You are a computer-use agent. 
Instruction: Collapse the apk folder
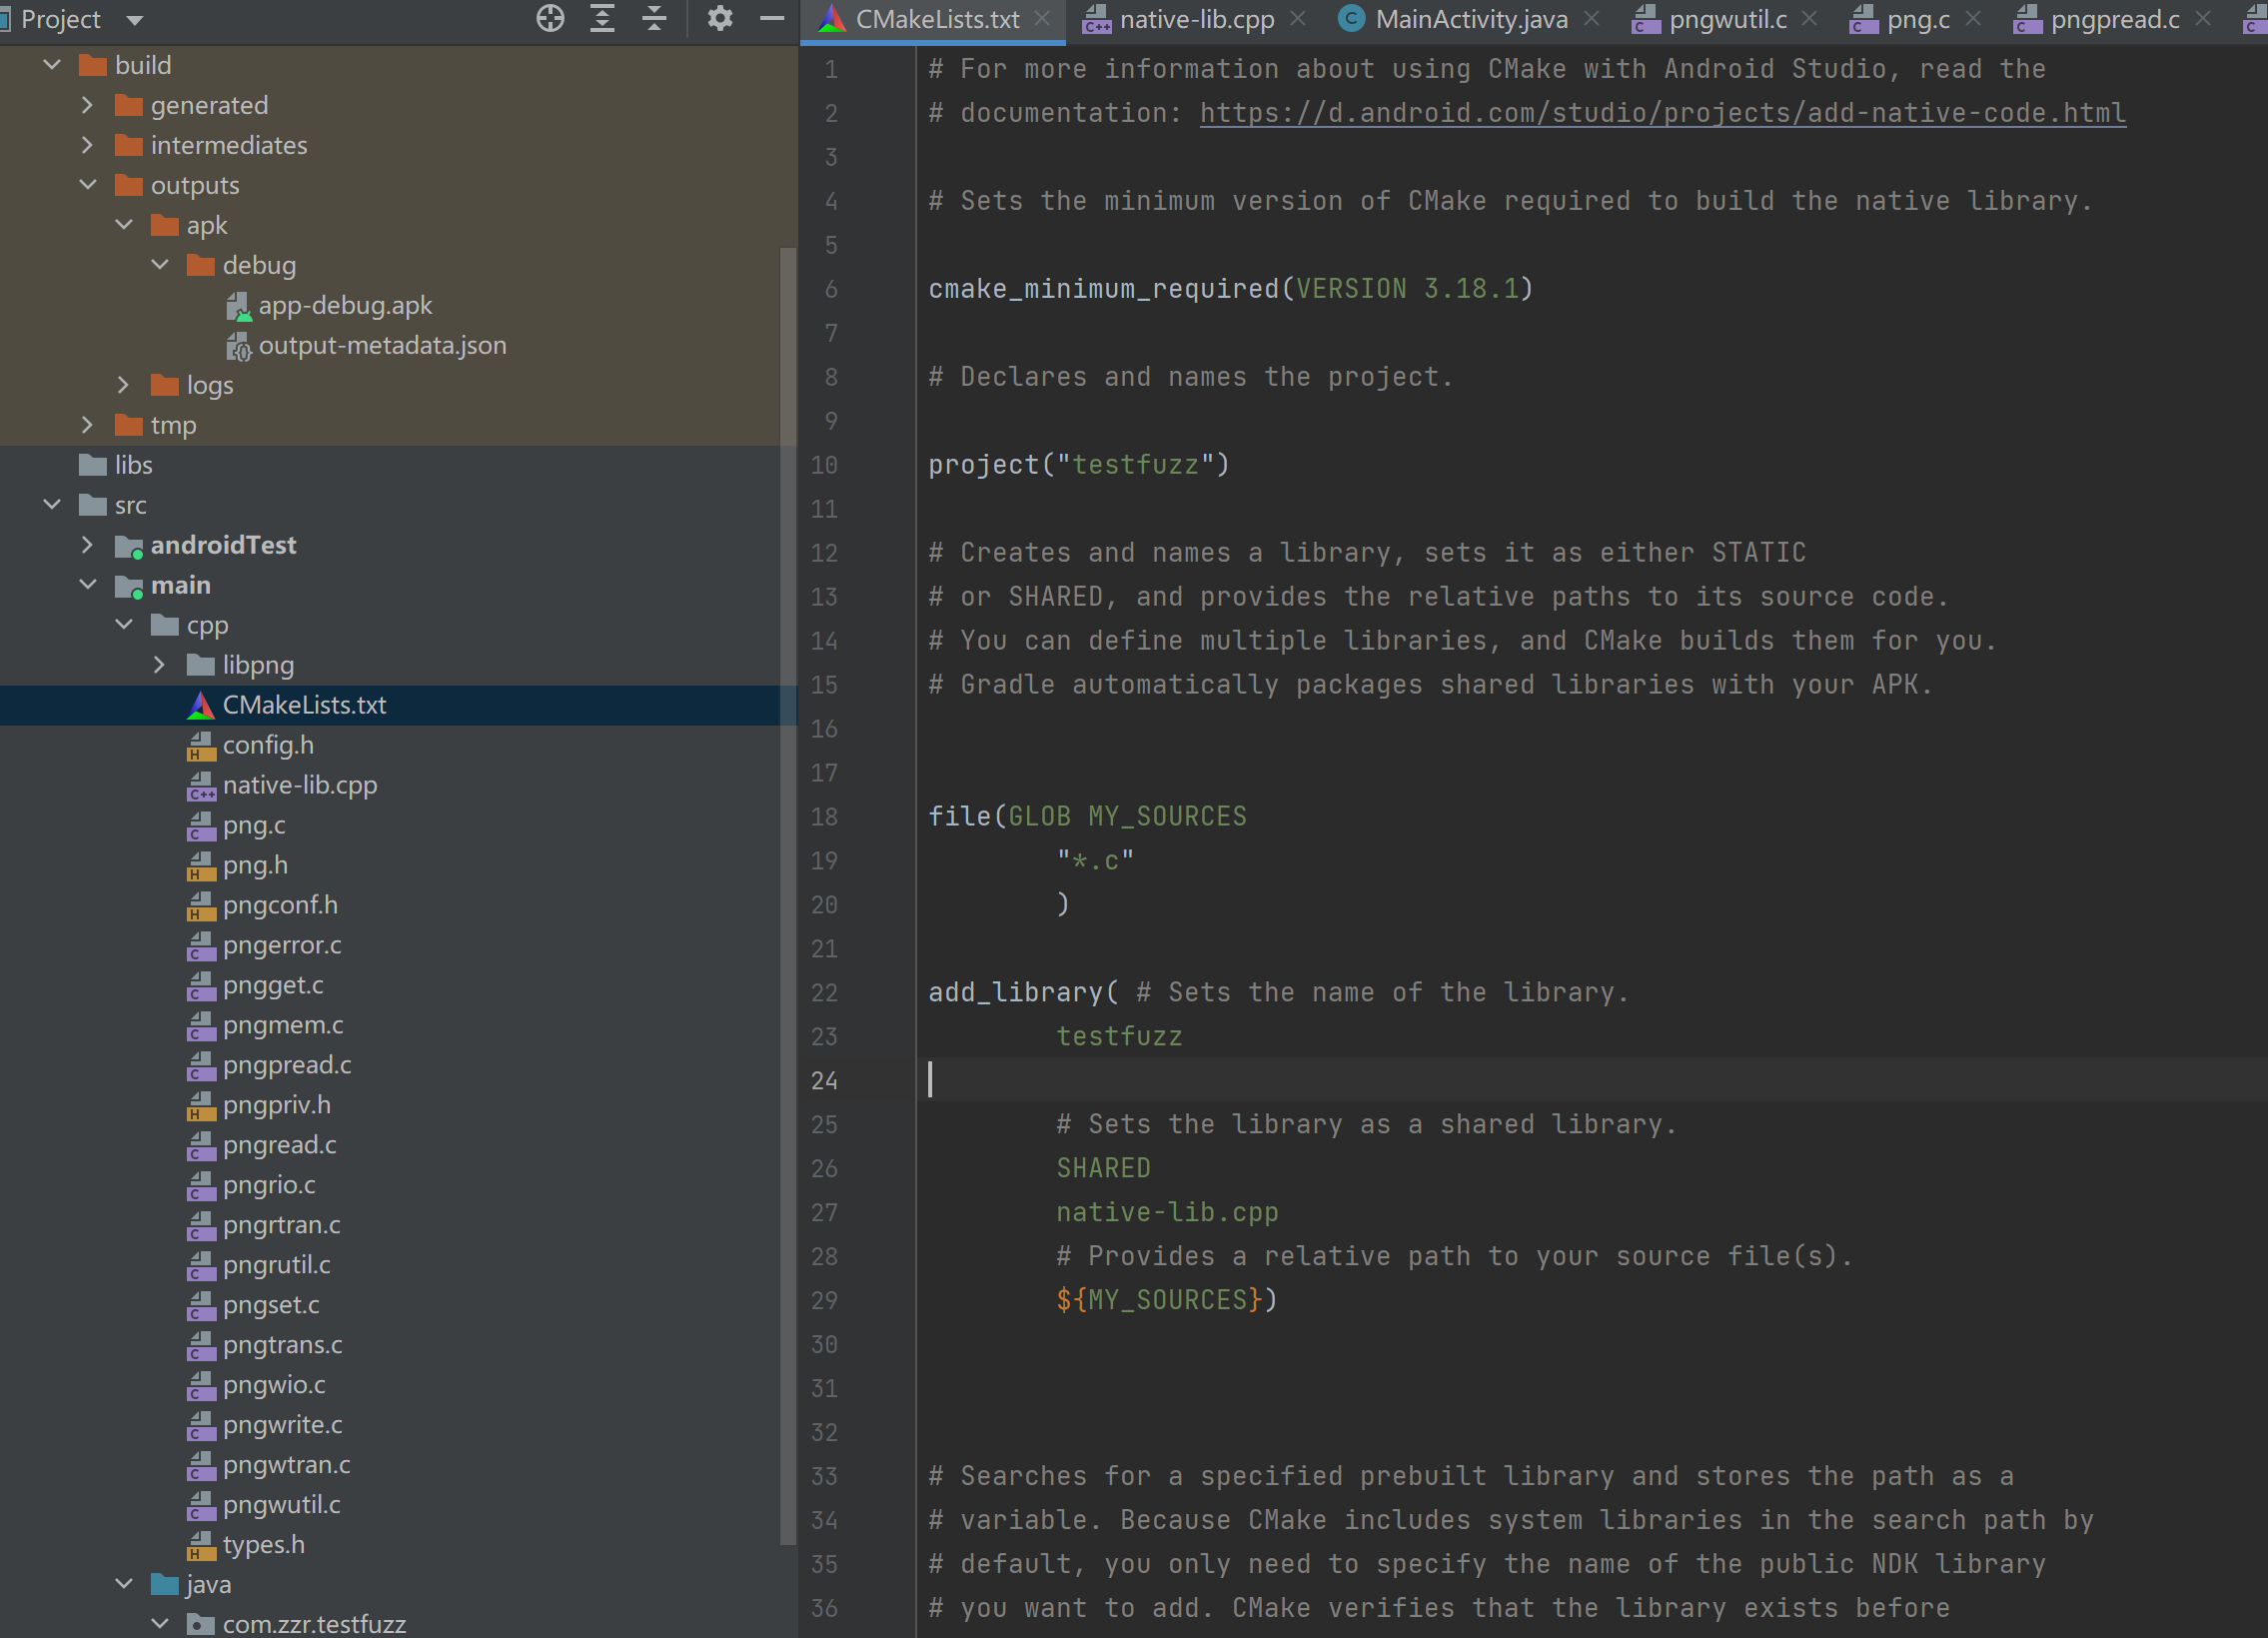pos(124,225)
